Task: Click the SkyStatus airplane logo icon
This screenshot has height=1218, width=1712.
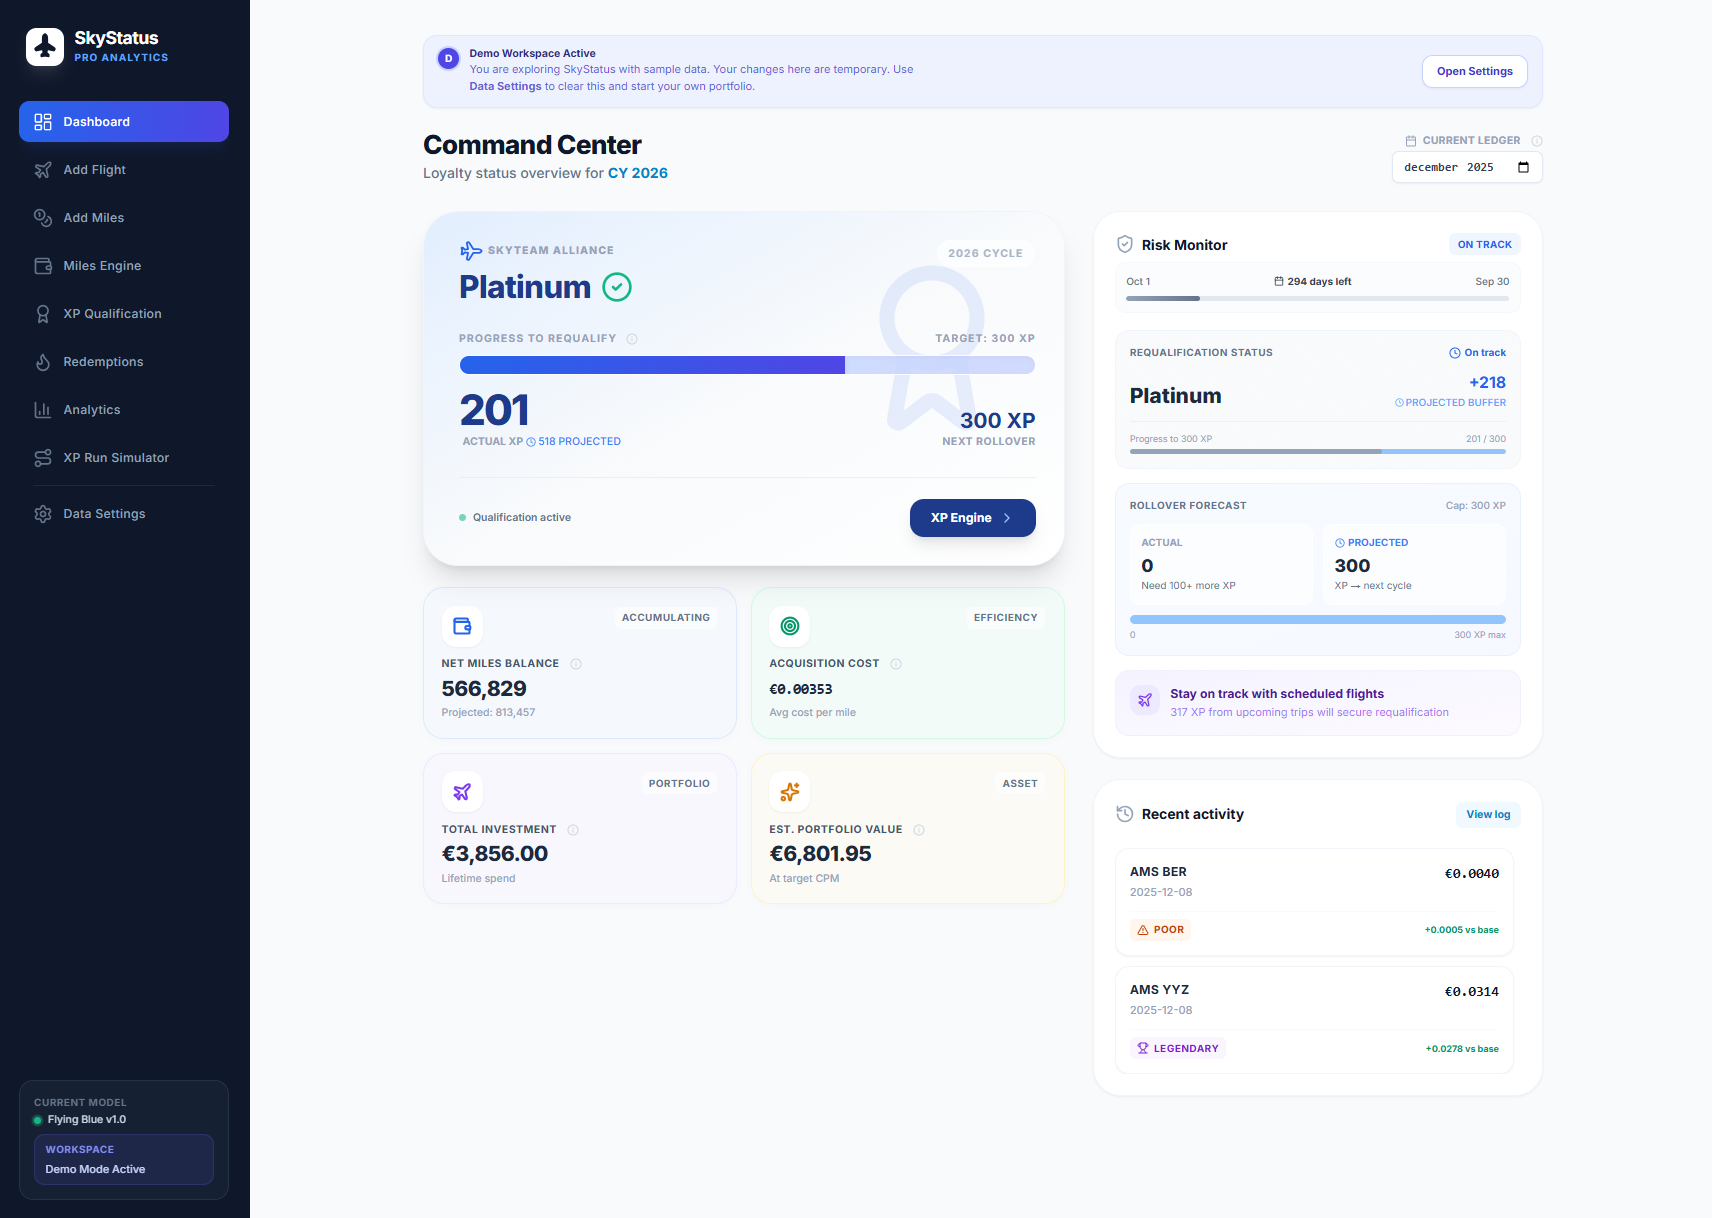Action: 45,47
